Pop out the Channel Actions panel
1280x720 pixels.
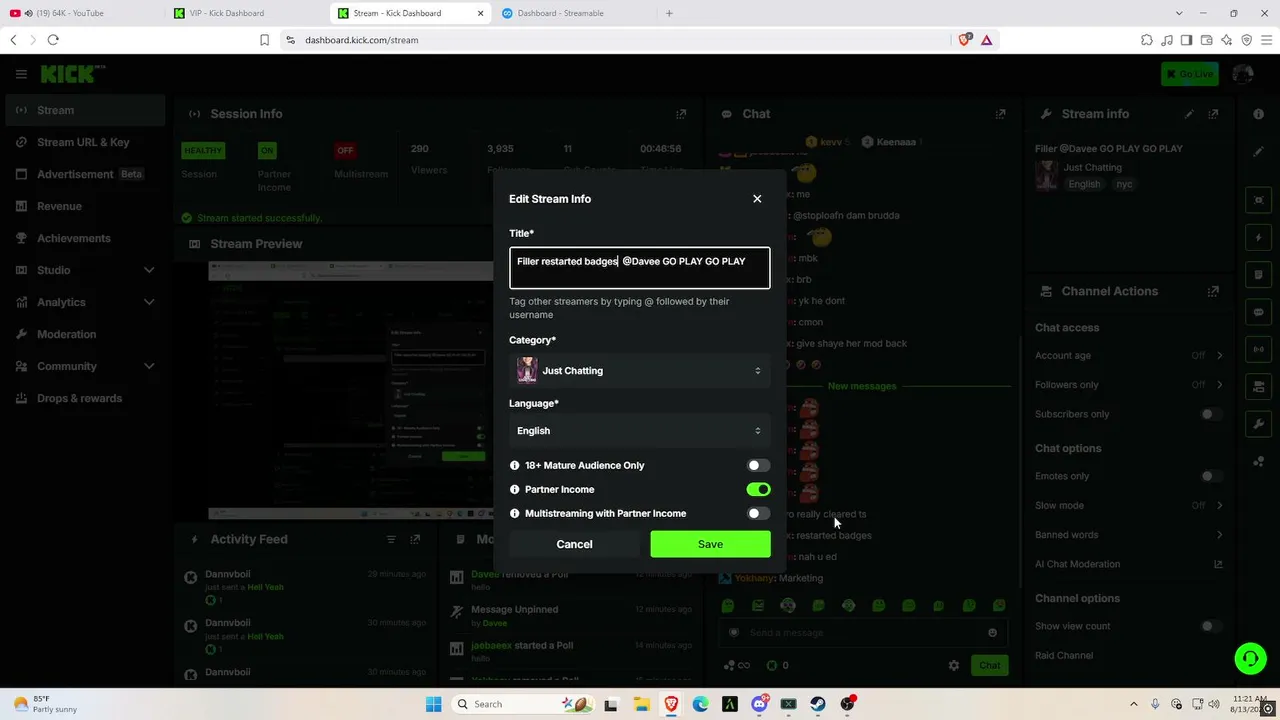pyautogui.click(x=1213, y=291)
